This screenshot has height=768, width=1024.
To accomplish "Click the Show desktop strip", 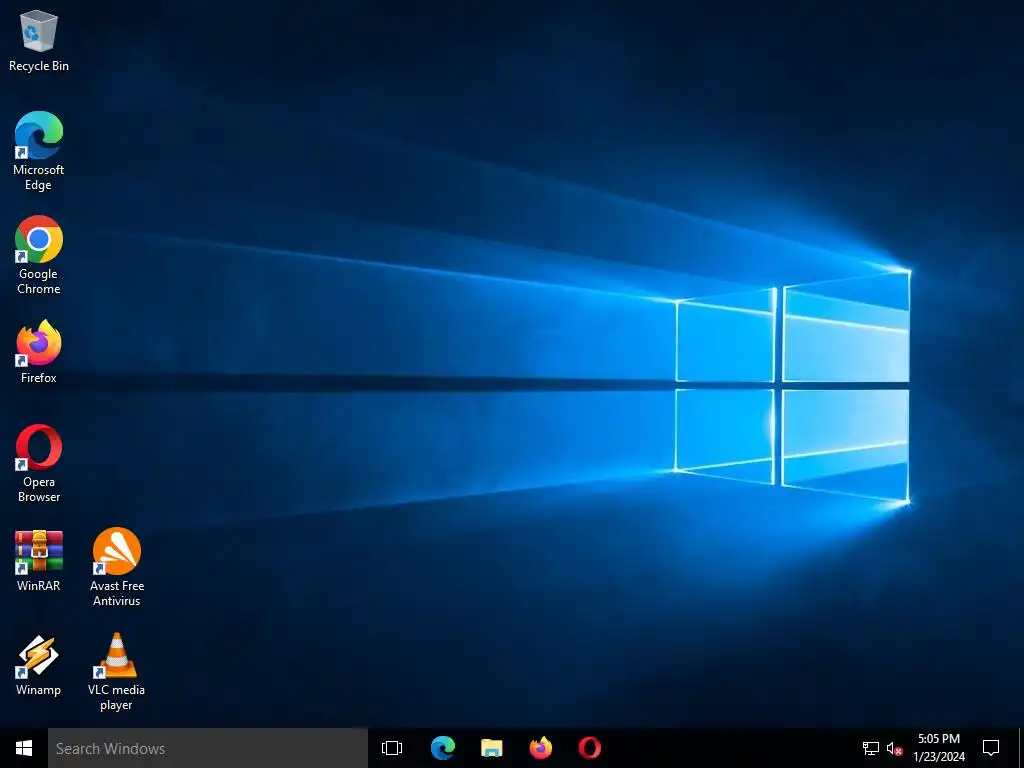I will (x=1021, y=748).
